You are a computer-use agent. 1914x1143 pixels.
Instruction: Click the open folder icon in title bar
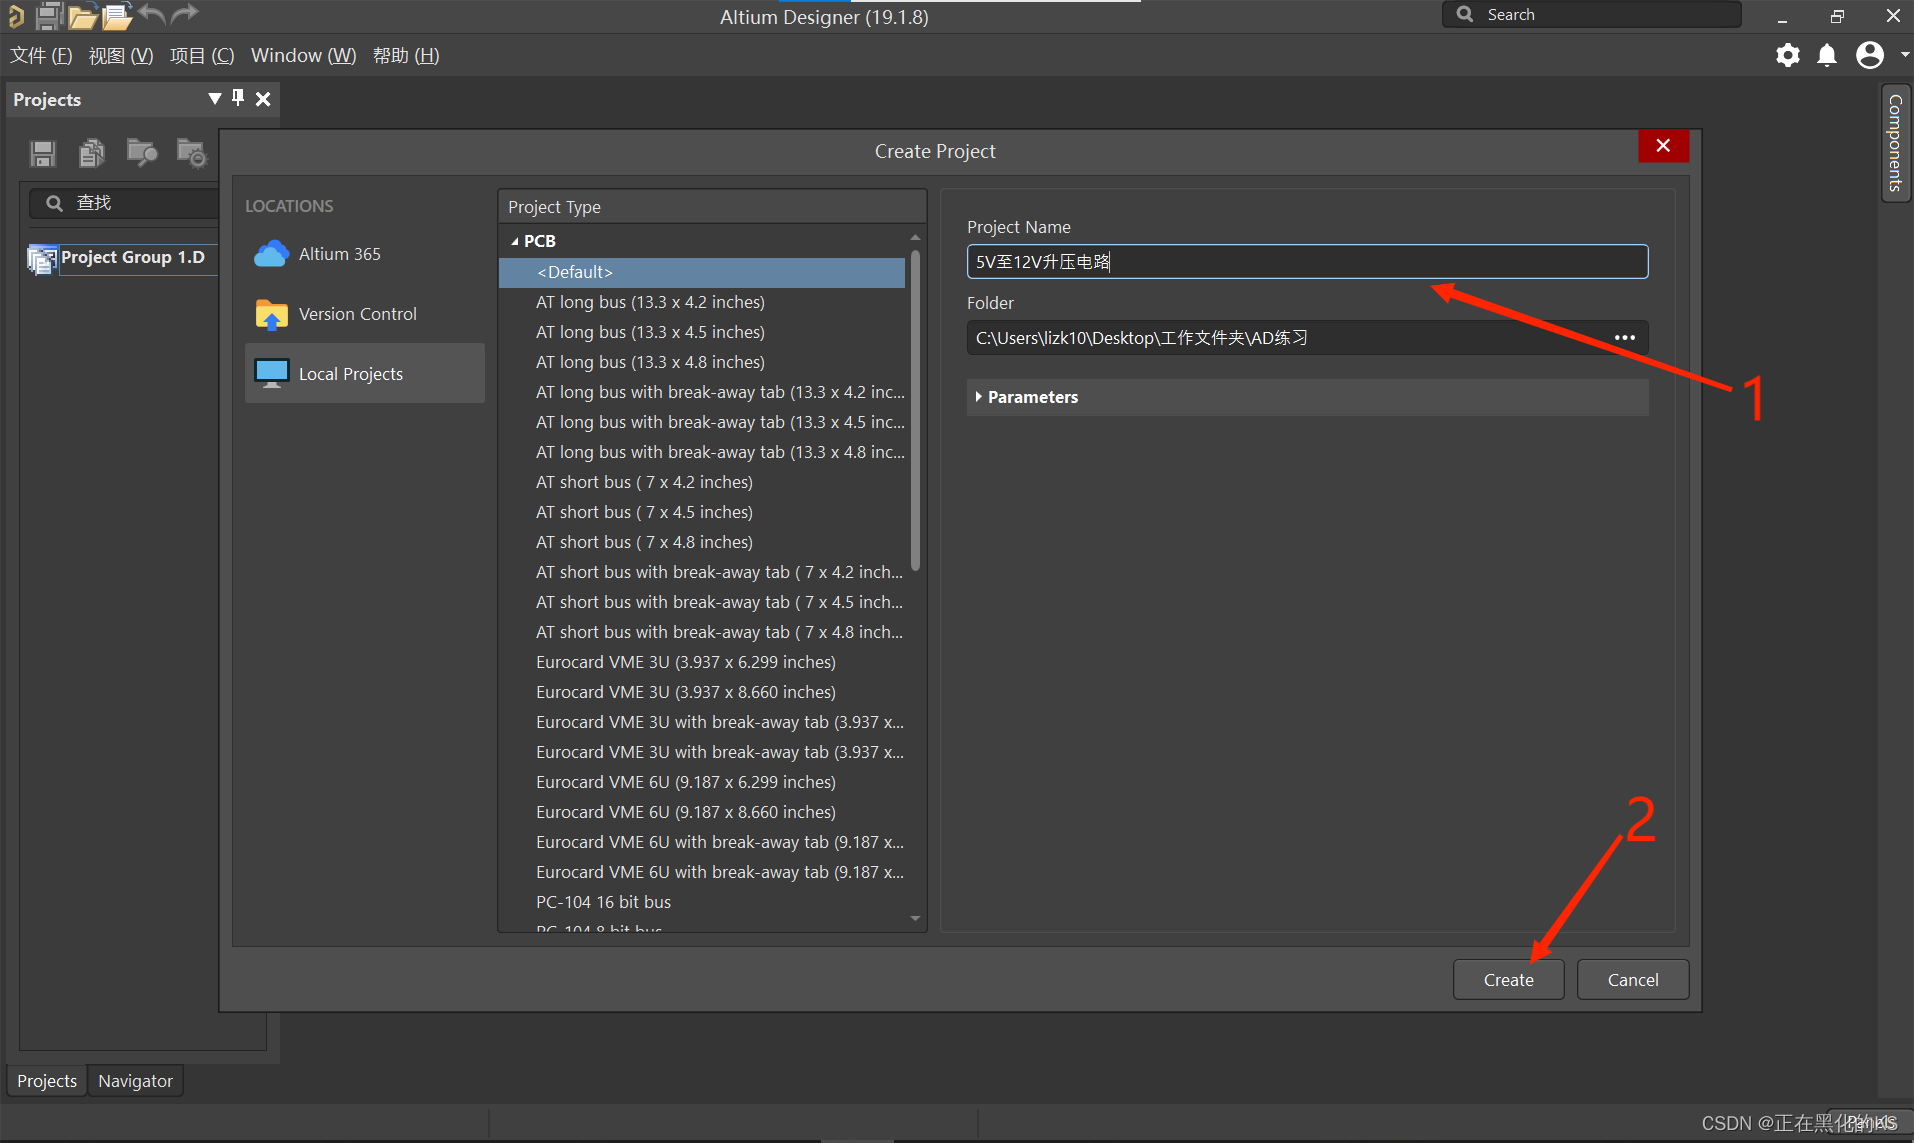(x=83, y=16)
